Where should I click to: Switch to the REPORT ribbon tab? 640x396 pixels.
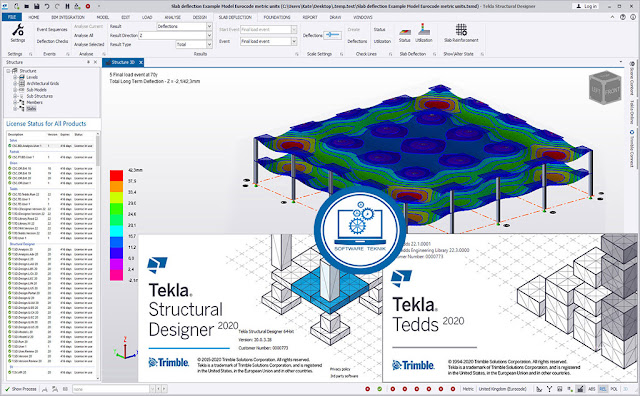[310, 17]
